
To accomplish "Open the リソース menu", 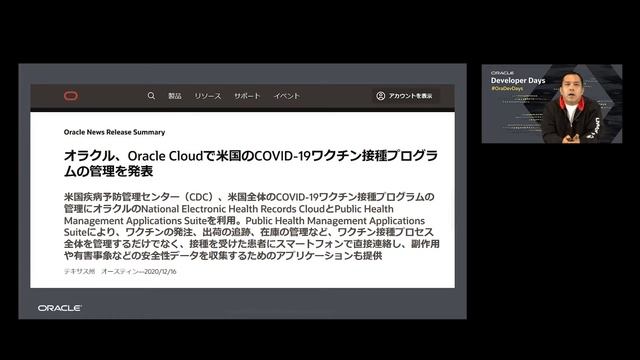I will [208, 96].
